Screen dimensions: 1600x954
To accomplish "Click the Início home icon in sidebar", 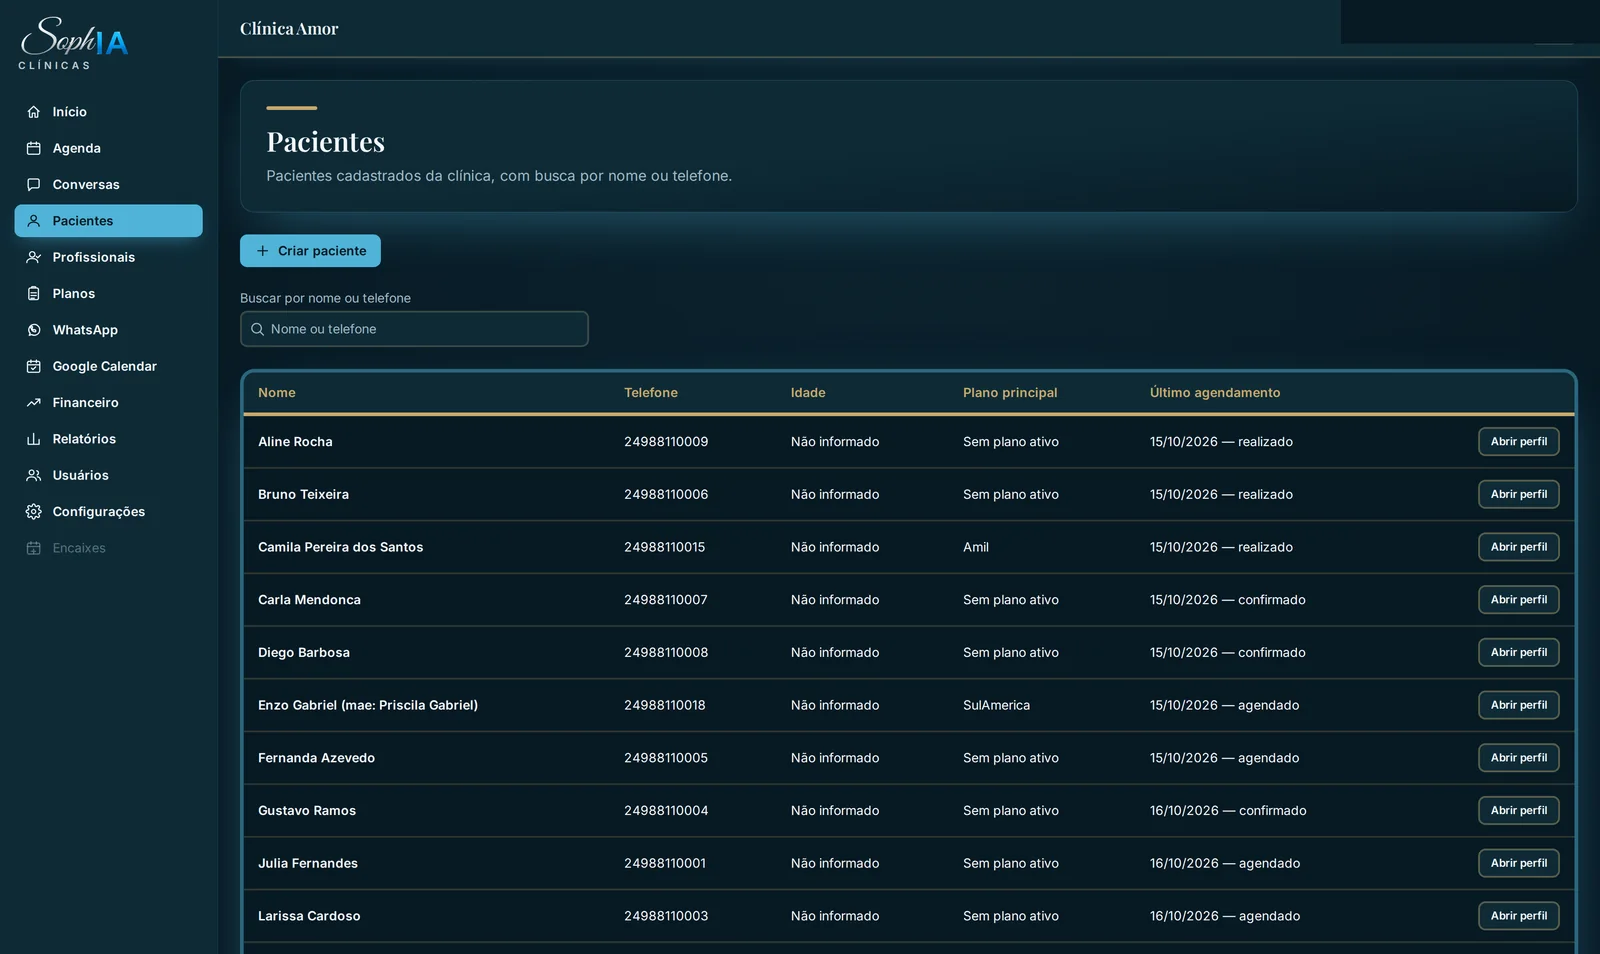I will 34,112.
